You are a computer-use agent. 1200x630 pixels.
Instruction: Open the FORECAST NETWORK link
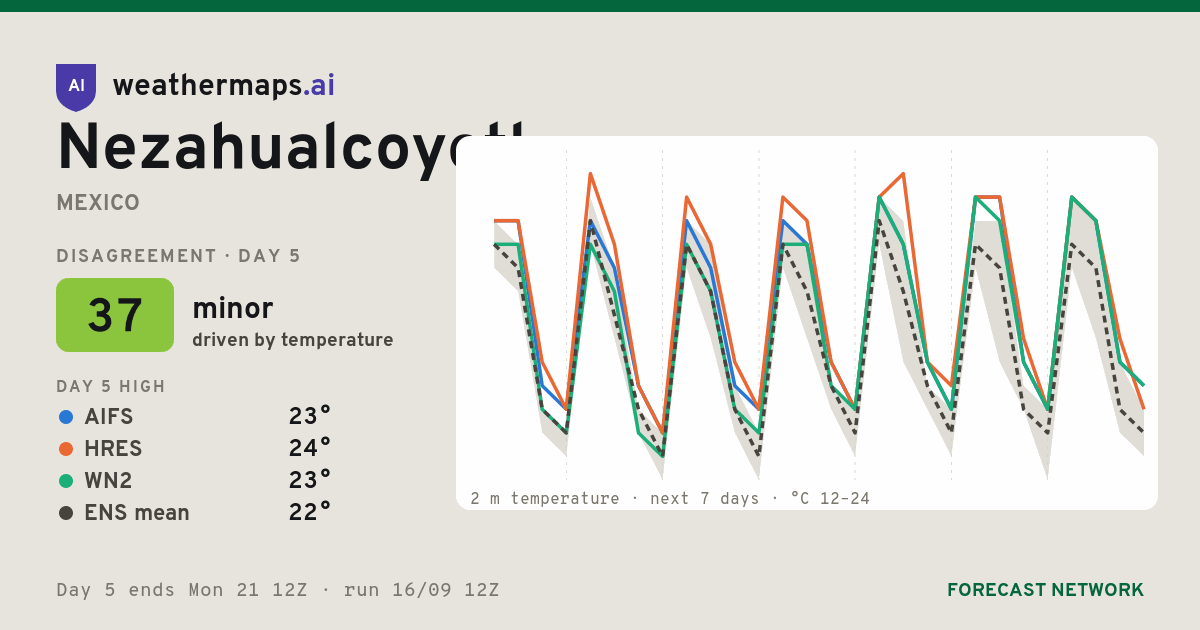point(1046,590)
